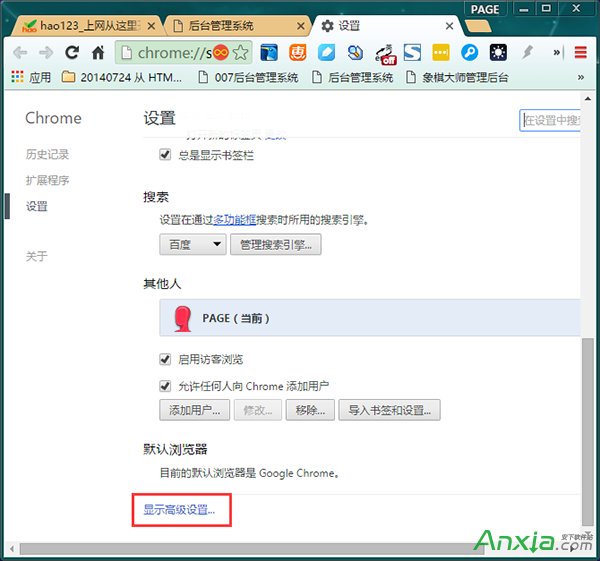
Task: Go back with the back arrow
Action: 20,52
